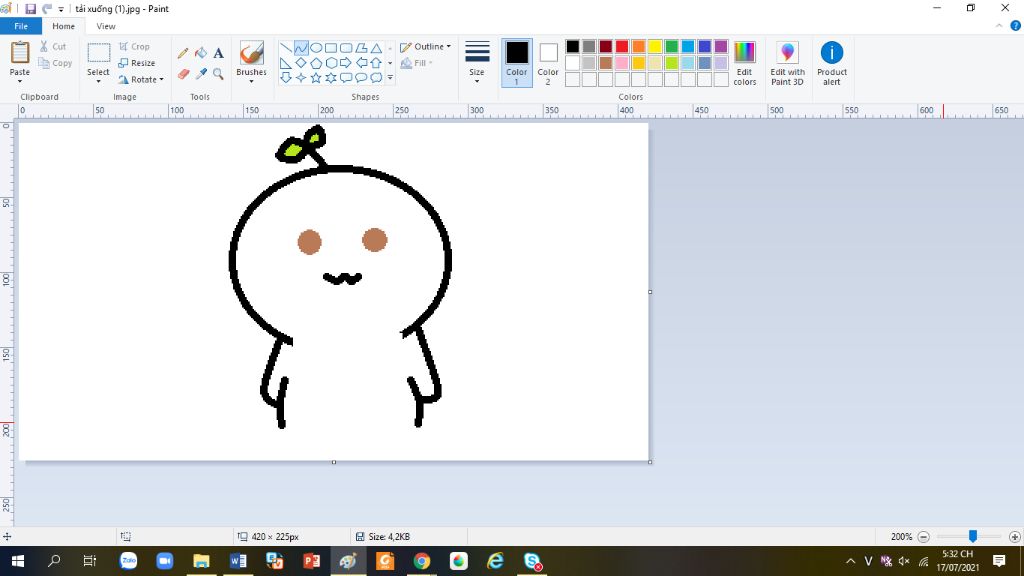The width and height of the screenshot is (1024, 576).
Task: Click the Brushes button
Action: [x=251, y=58]
